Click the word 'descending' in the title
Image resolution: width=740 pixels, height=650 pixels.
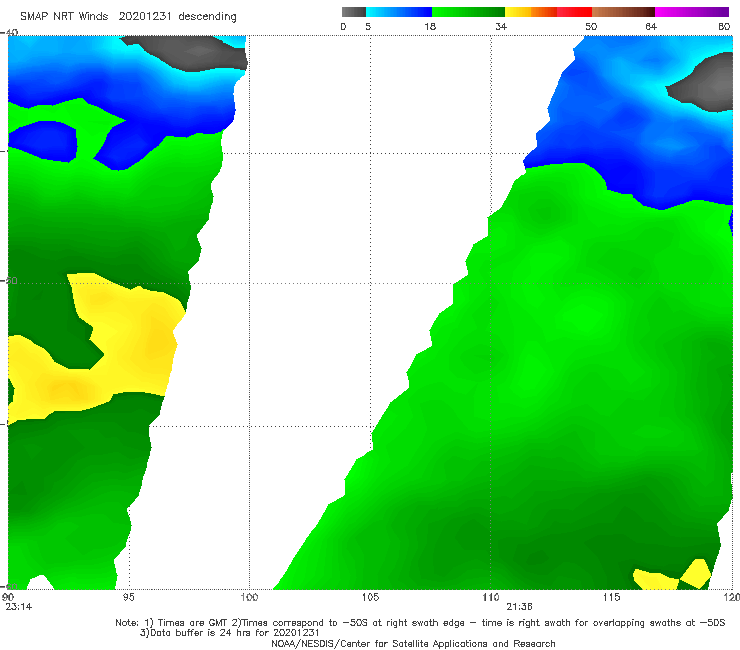pos(208,17)
